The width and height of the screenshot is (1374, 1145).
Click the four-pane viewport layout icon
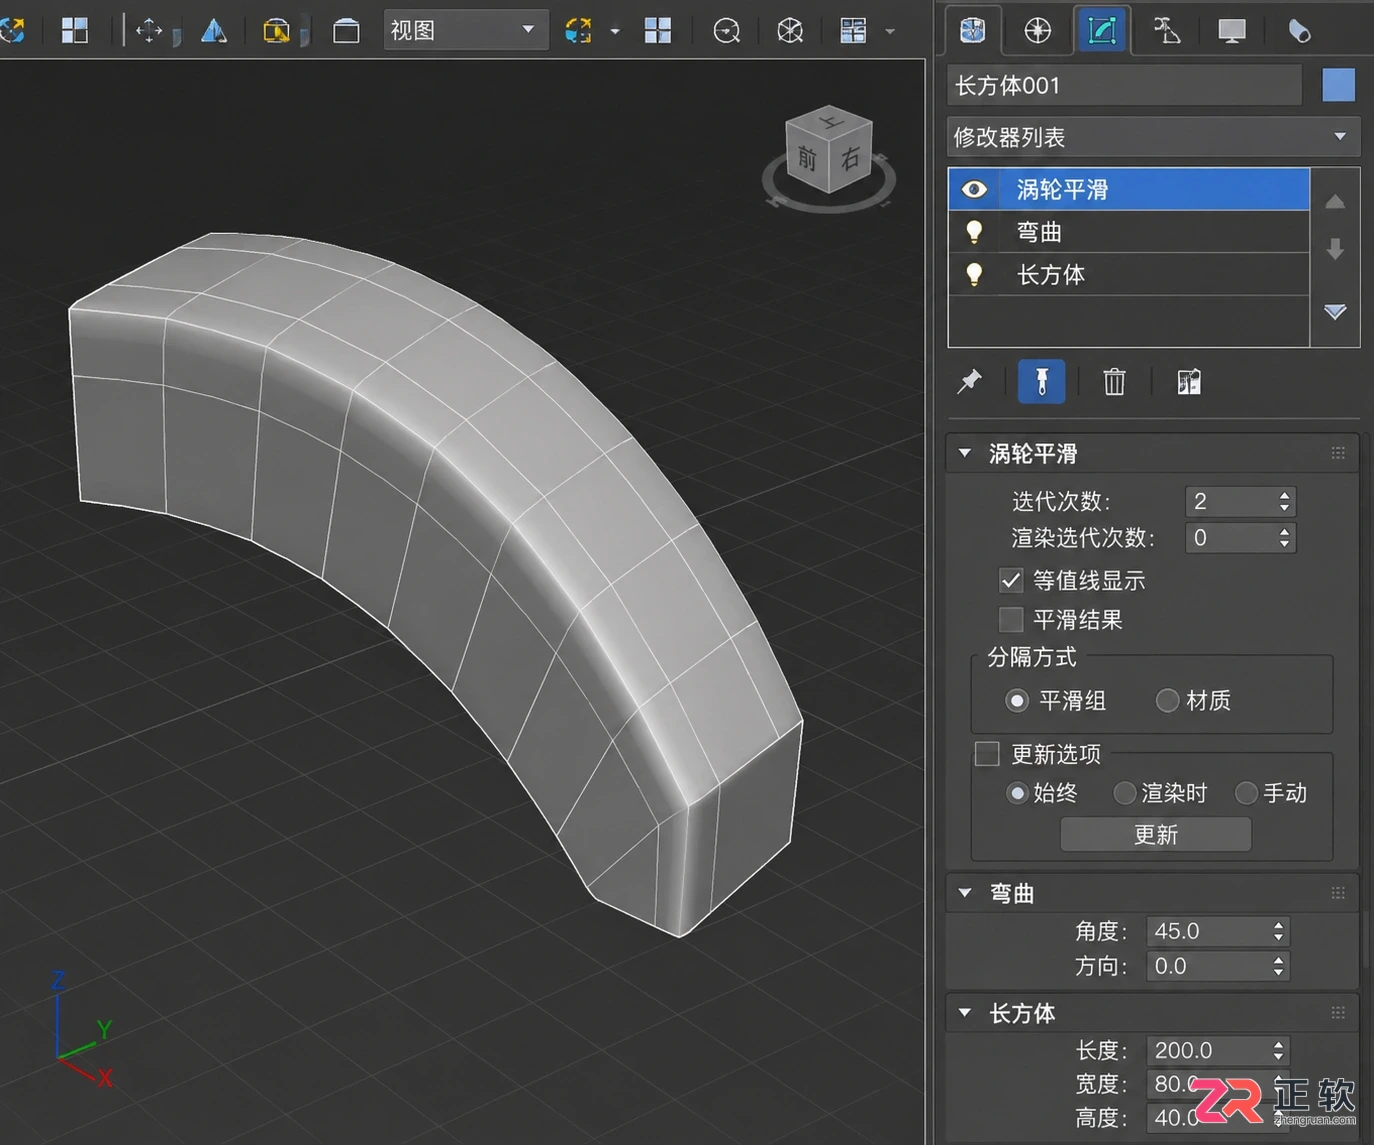click(658, 31)
